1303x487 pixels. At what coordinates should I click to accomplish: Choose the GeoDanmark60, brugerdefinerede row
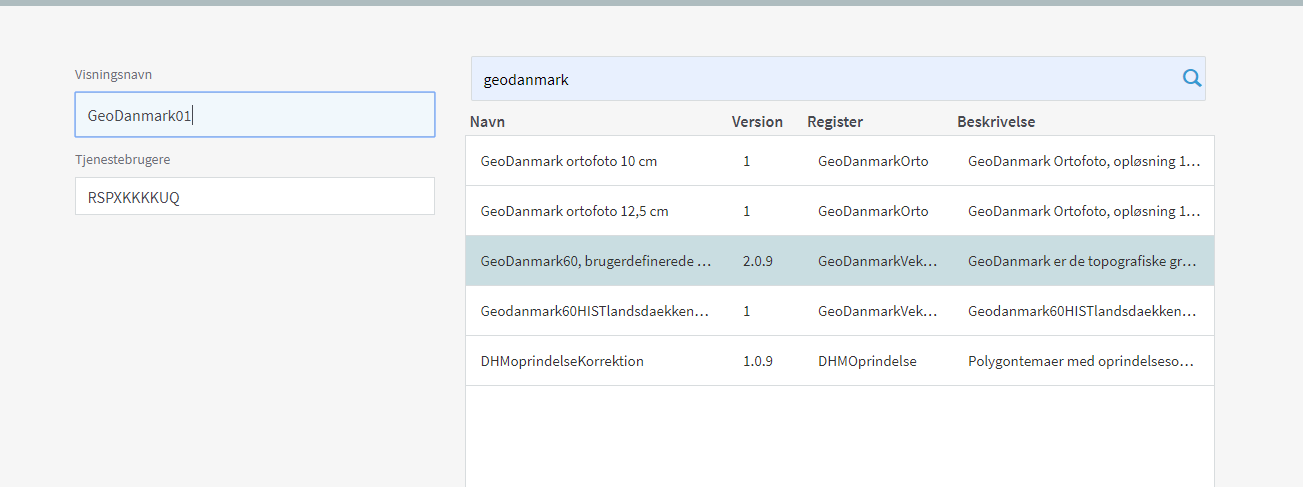[x=596, y=261]
